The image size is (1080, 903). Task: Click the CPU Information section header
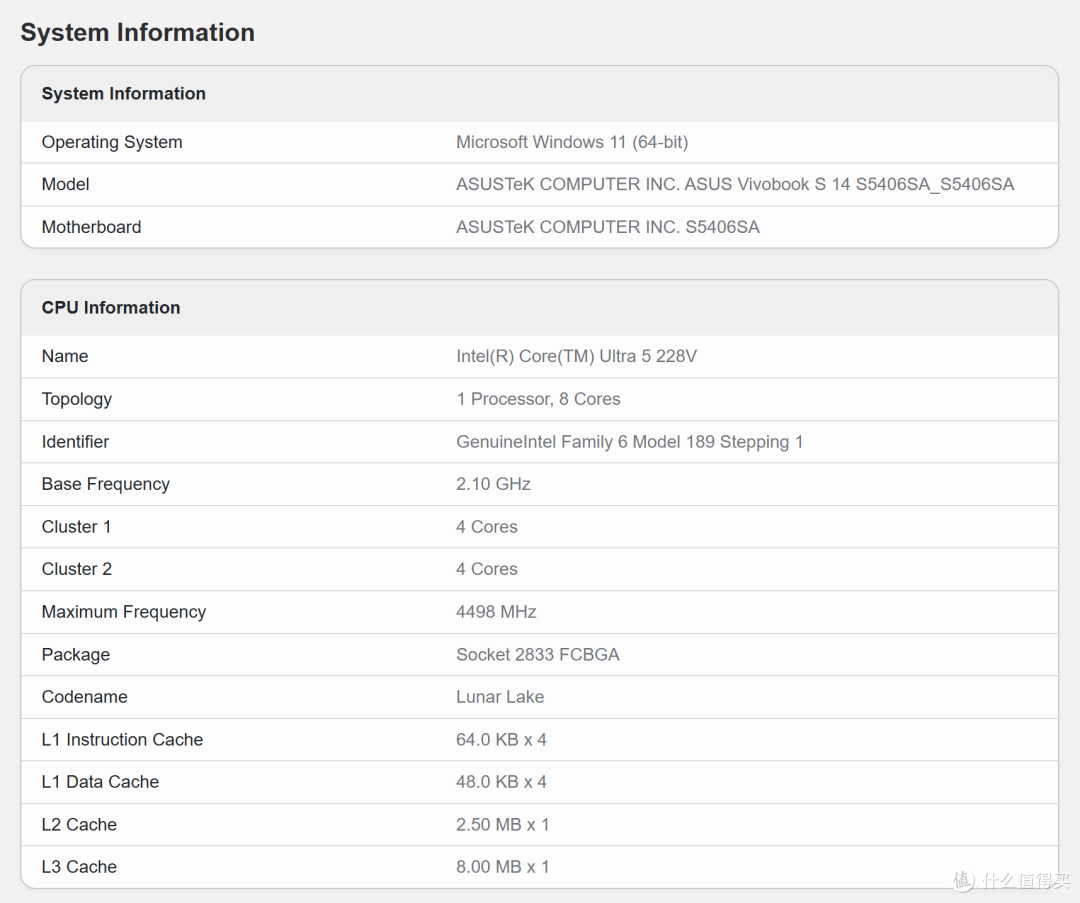click(111, 307)
